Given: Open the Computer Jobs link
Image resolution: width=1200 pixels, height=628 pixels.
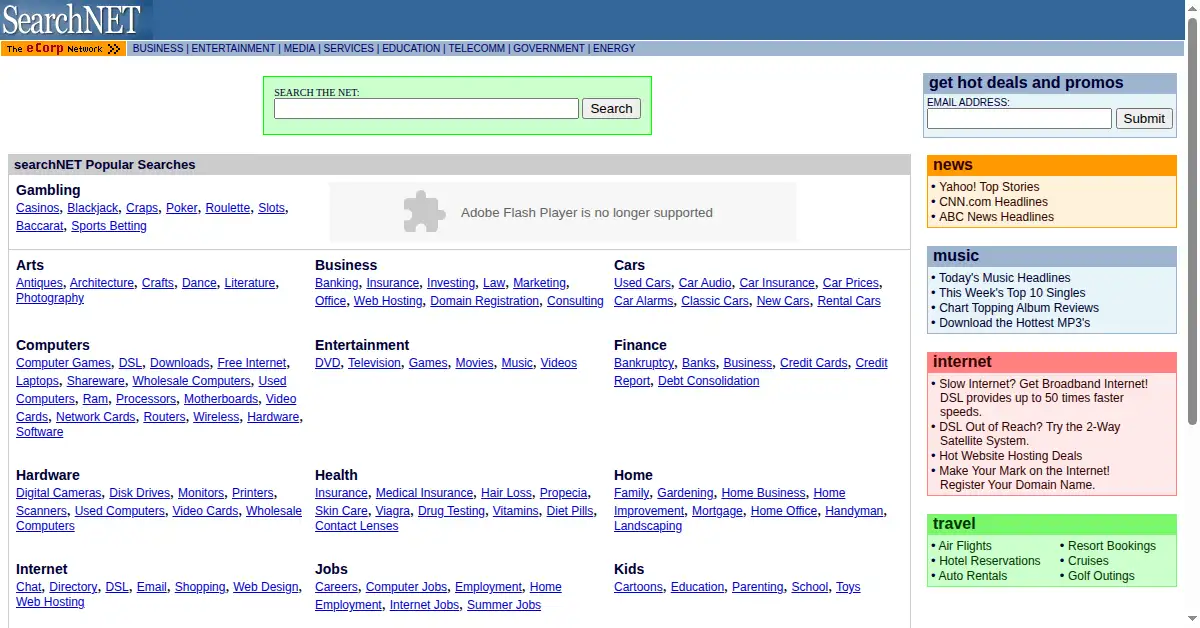Looking at the screenshot, I should 406,587.
